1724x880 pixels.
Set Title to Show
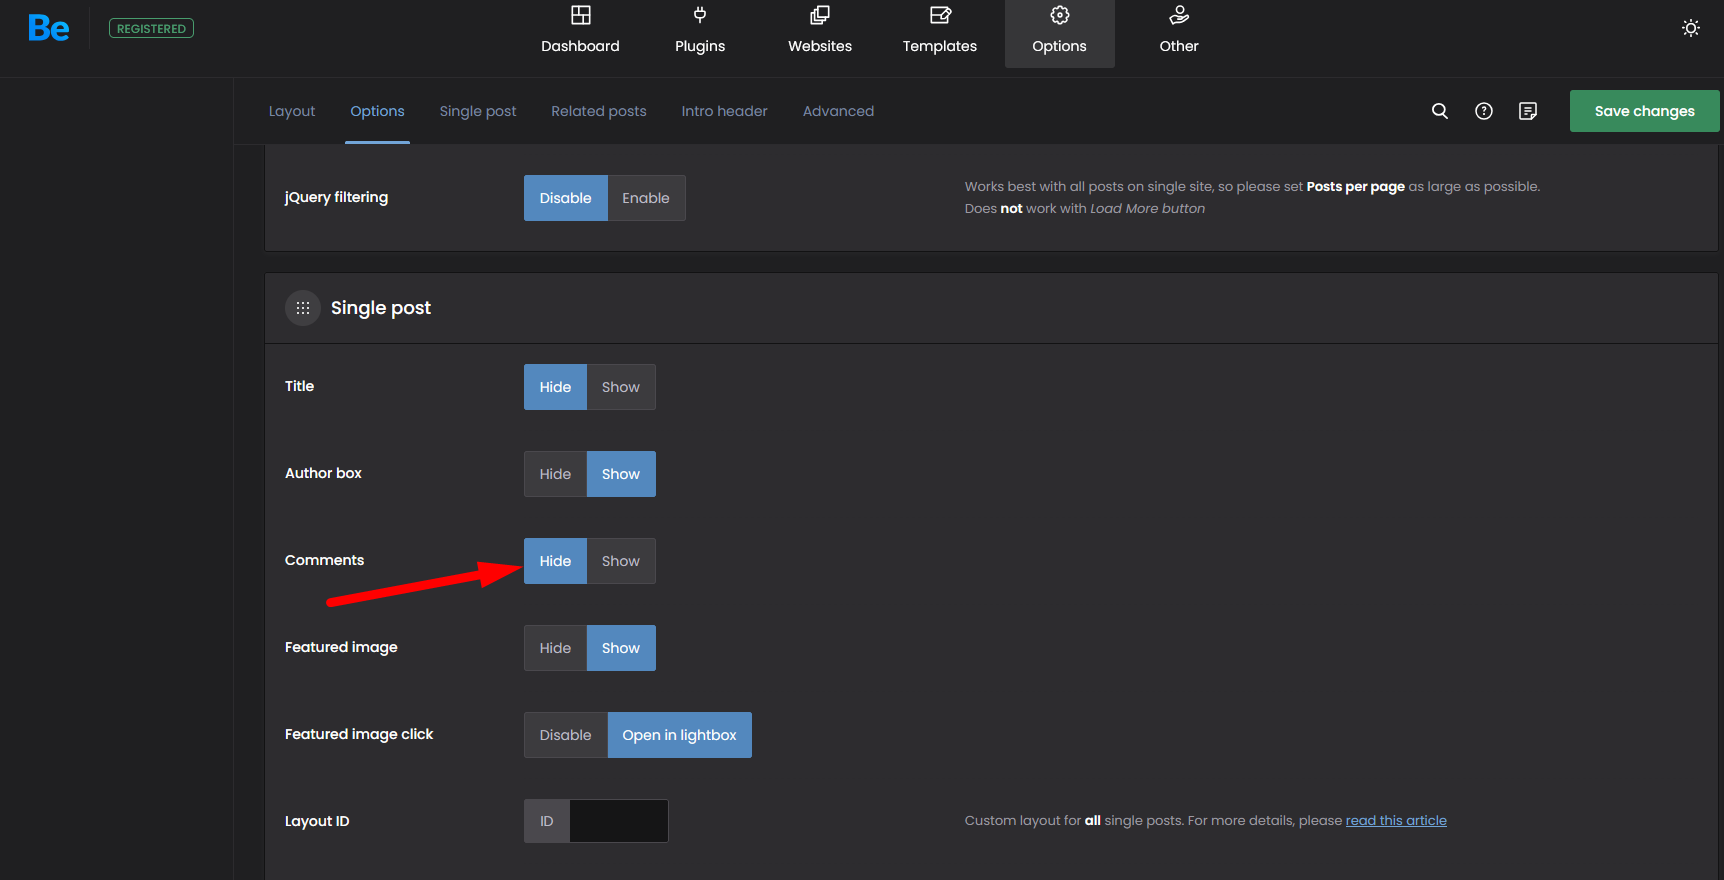tap(620, 387)
